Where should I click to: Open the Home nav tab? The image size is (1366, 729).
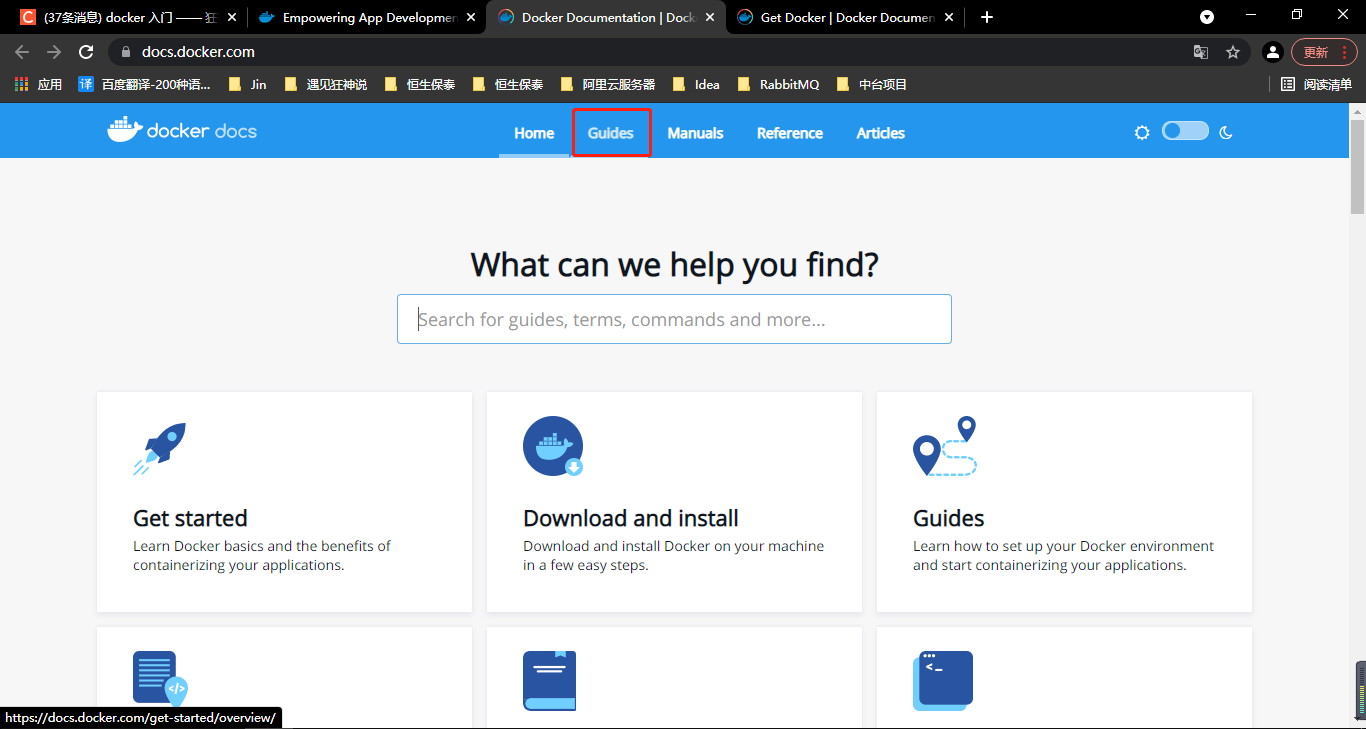tap(534, 133)
